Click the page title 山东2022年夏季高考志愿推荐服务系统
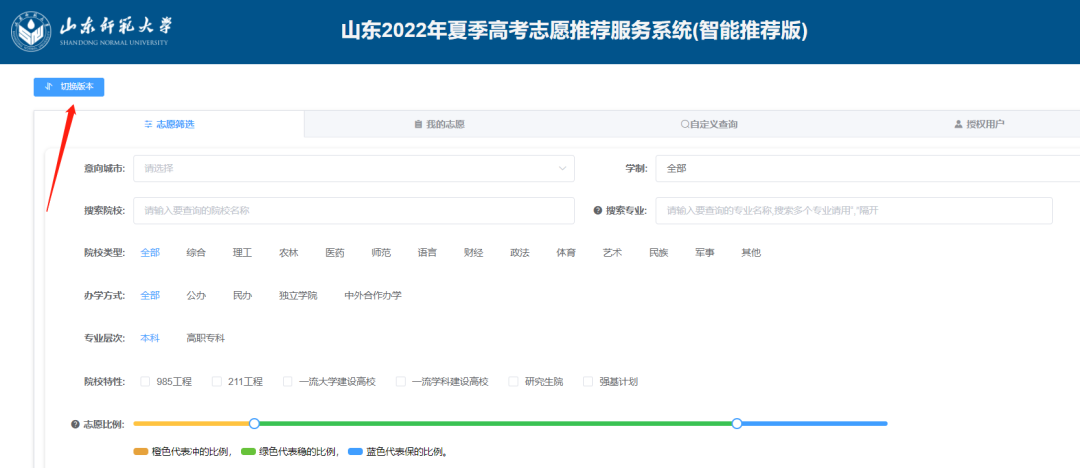The height and width of the screenshot is (468, 1080). 573,31
